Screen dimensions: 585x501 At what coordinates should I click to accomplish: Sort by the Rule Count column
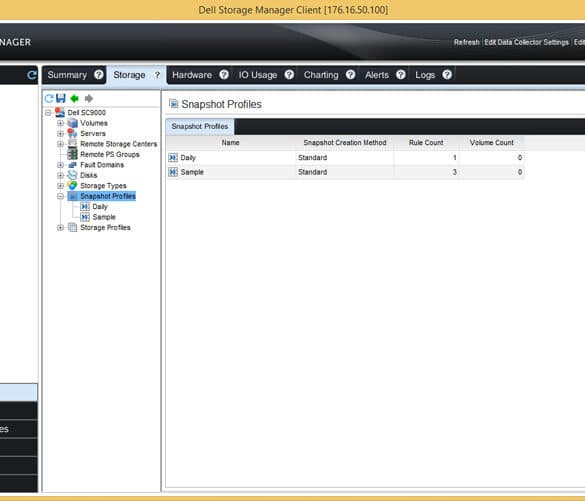click(x=426, y=143)
